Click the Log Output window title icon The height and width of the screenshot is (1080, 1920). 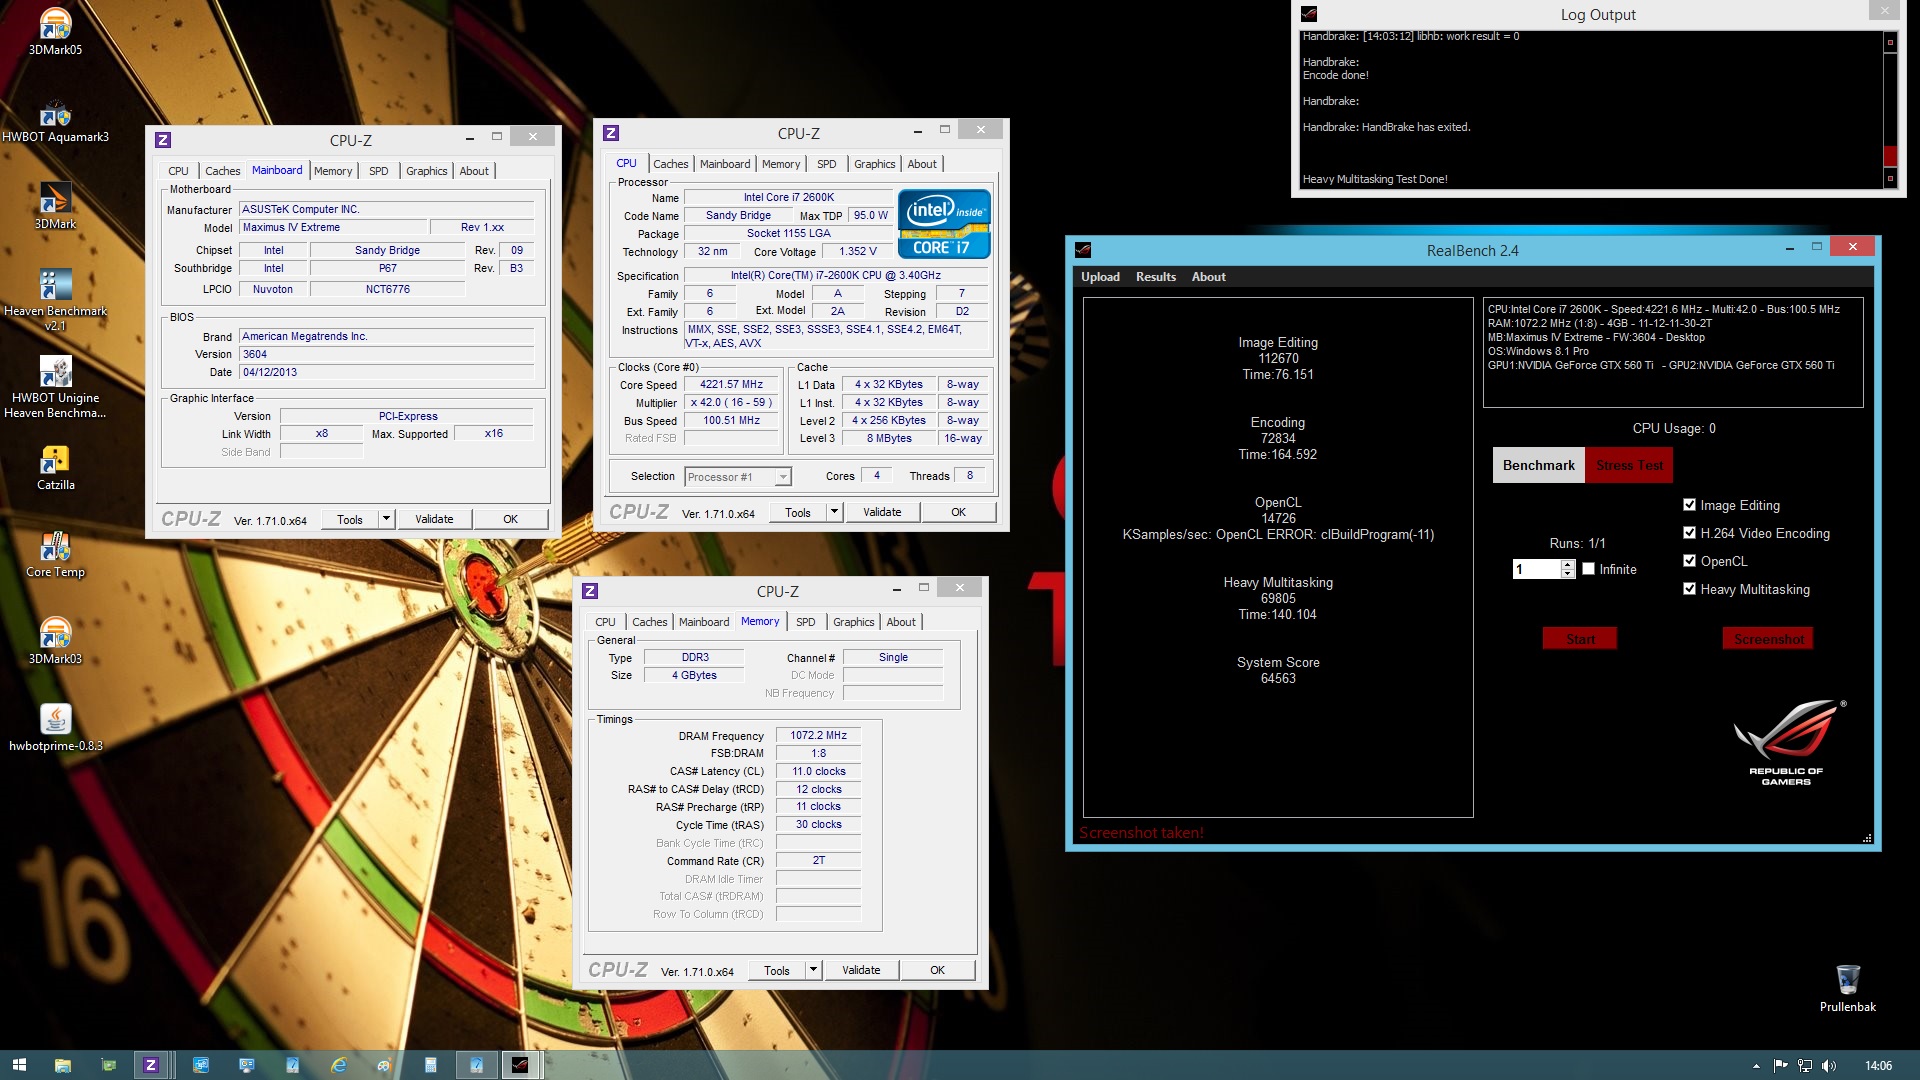(1309, 14)
